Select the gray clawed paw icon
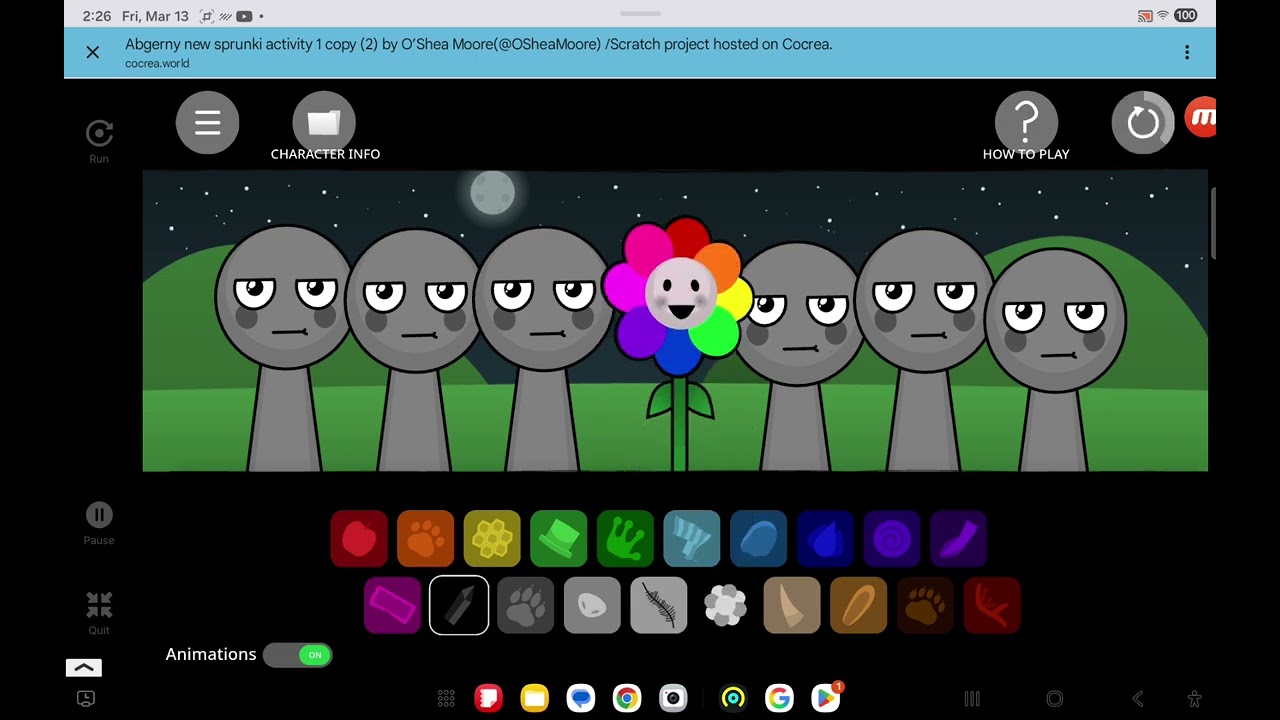 click(x=525, y=605)
